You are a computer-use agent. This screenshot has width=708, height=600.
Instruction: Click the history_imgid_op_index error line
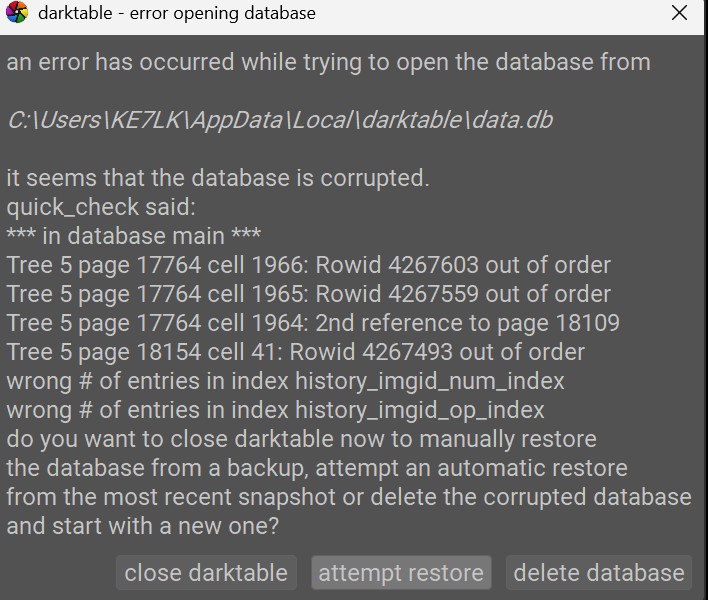coord(275,410)
